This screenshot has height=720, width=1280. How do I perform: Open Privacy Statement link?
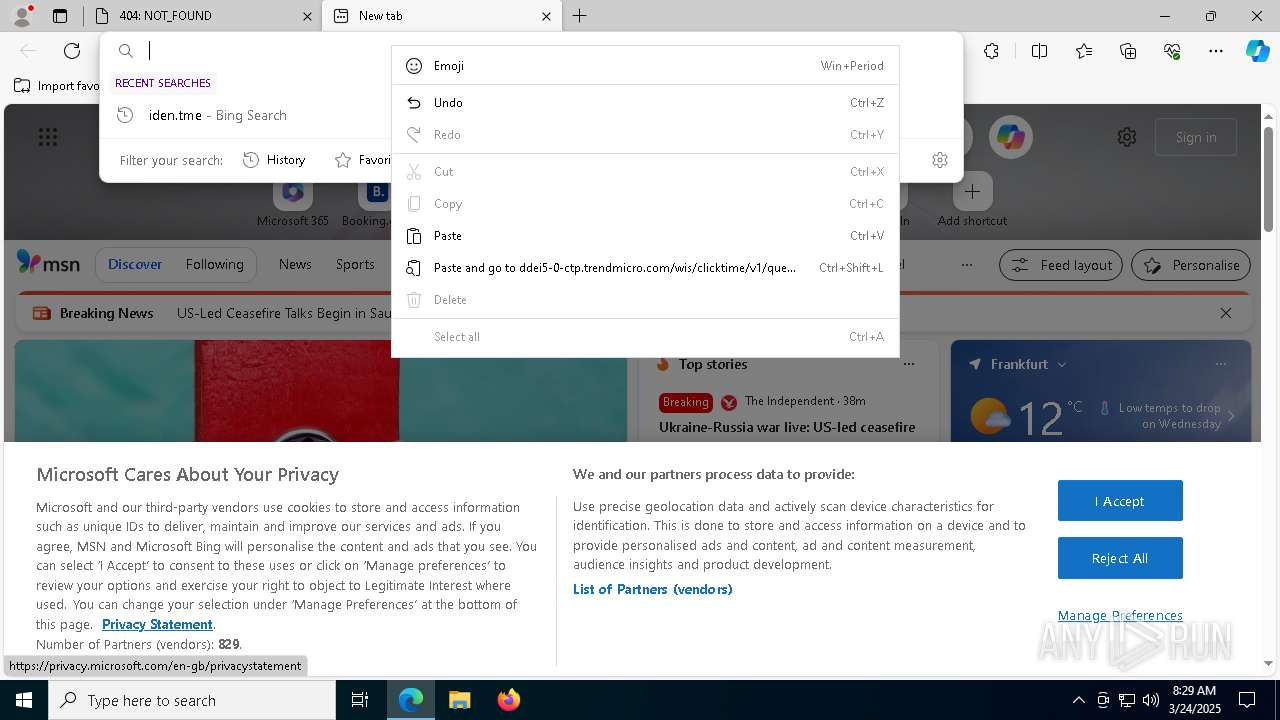coord(157,624)
